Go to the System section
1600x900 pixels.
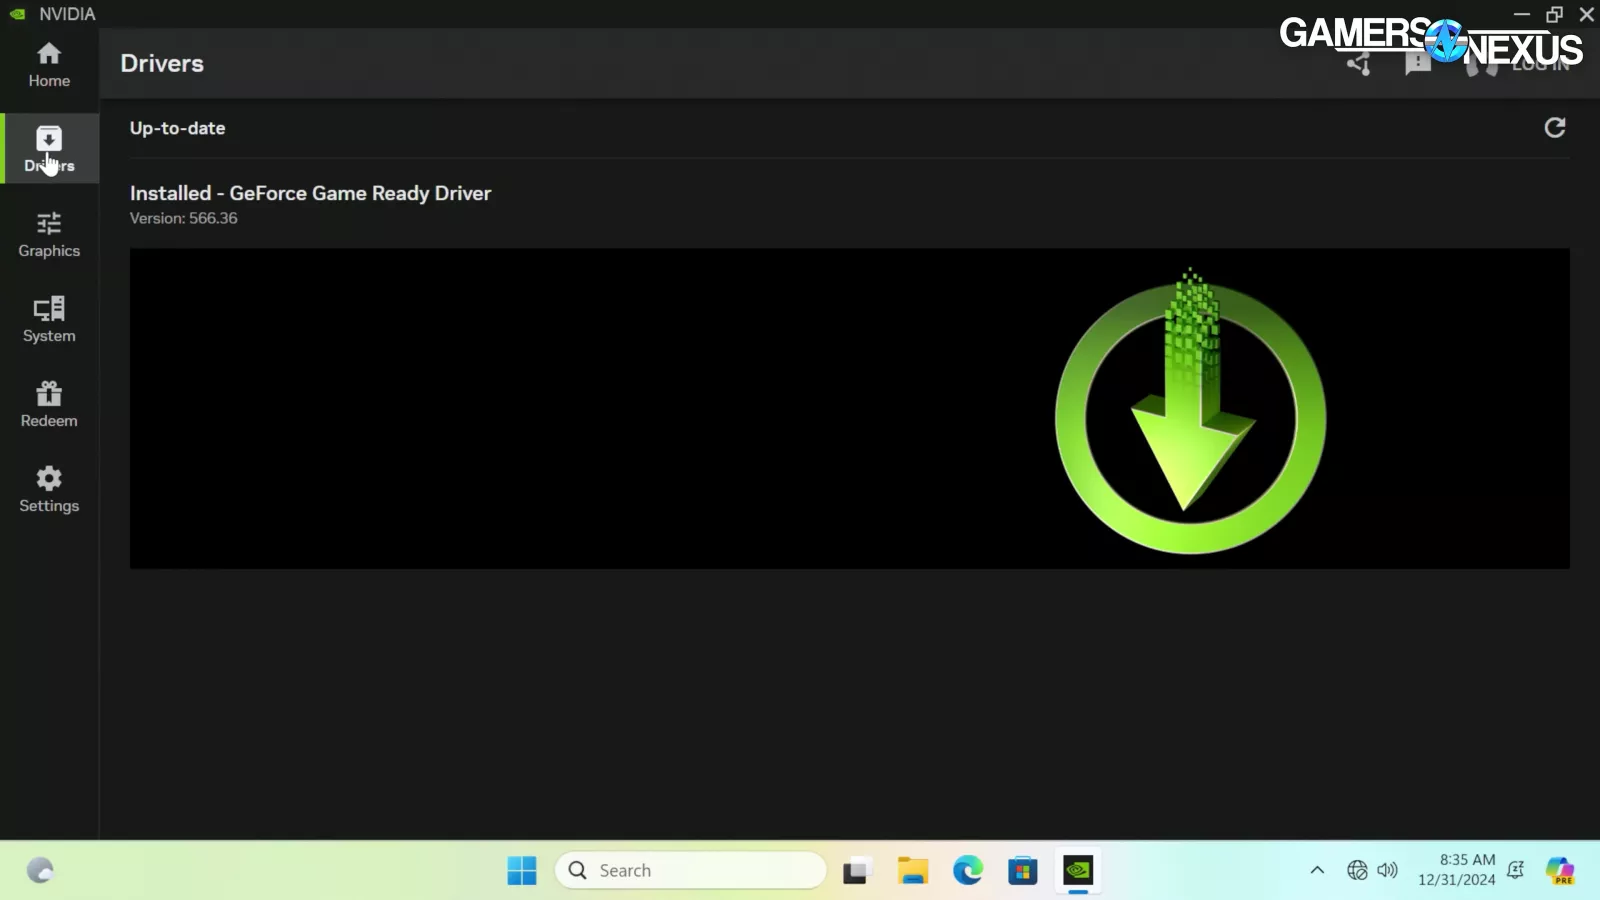49,319
